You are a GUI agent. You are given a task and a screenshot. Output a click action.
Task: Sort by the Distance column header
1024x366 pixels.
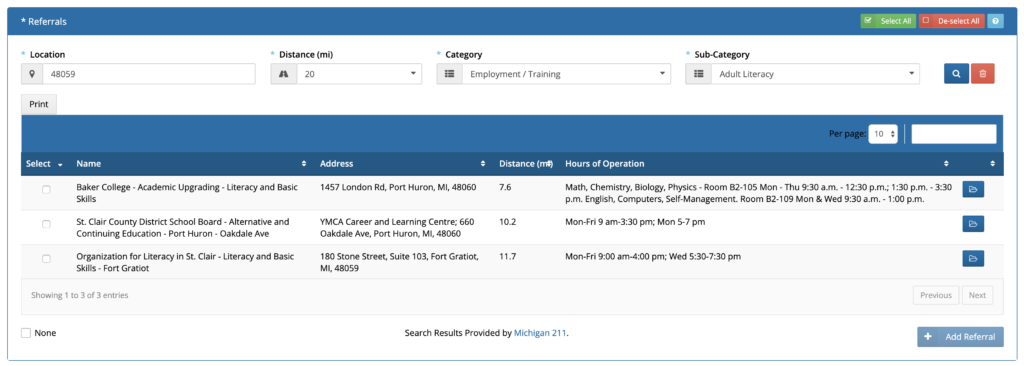(526, 163)
